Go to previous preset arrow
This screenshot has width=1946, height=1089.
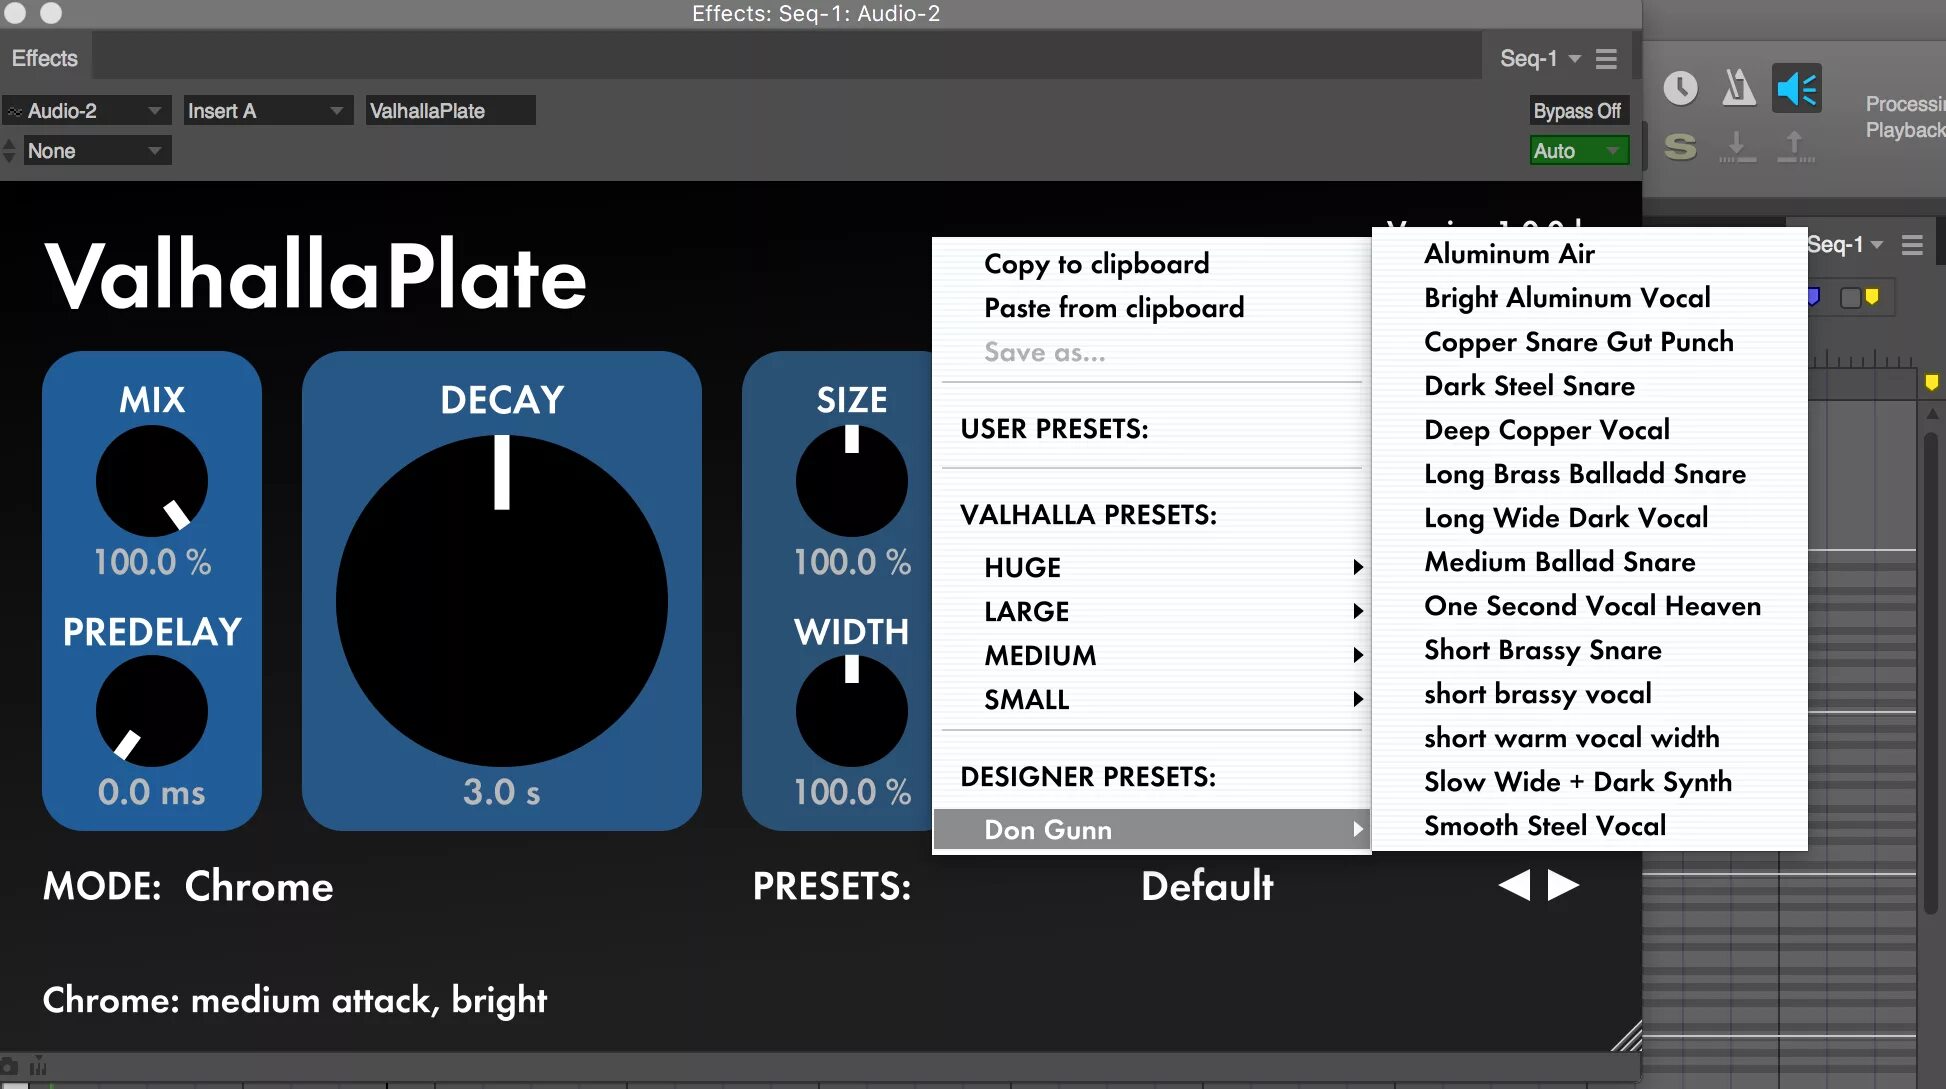click(x=1514, y=885)
